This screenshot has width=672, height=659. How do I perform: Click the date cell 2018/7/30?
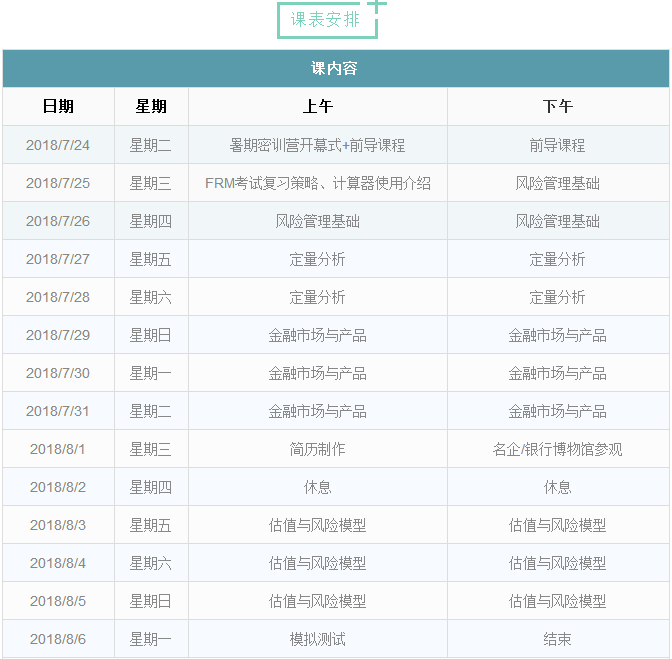tap(58, 373)
